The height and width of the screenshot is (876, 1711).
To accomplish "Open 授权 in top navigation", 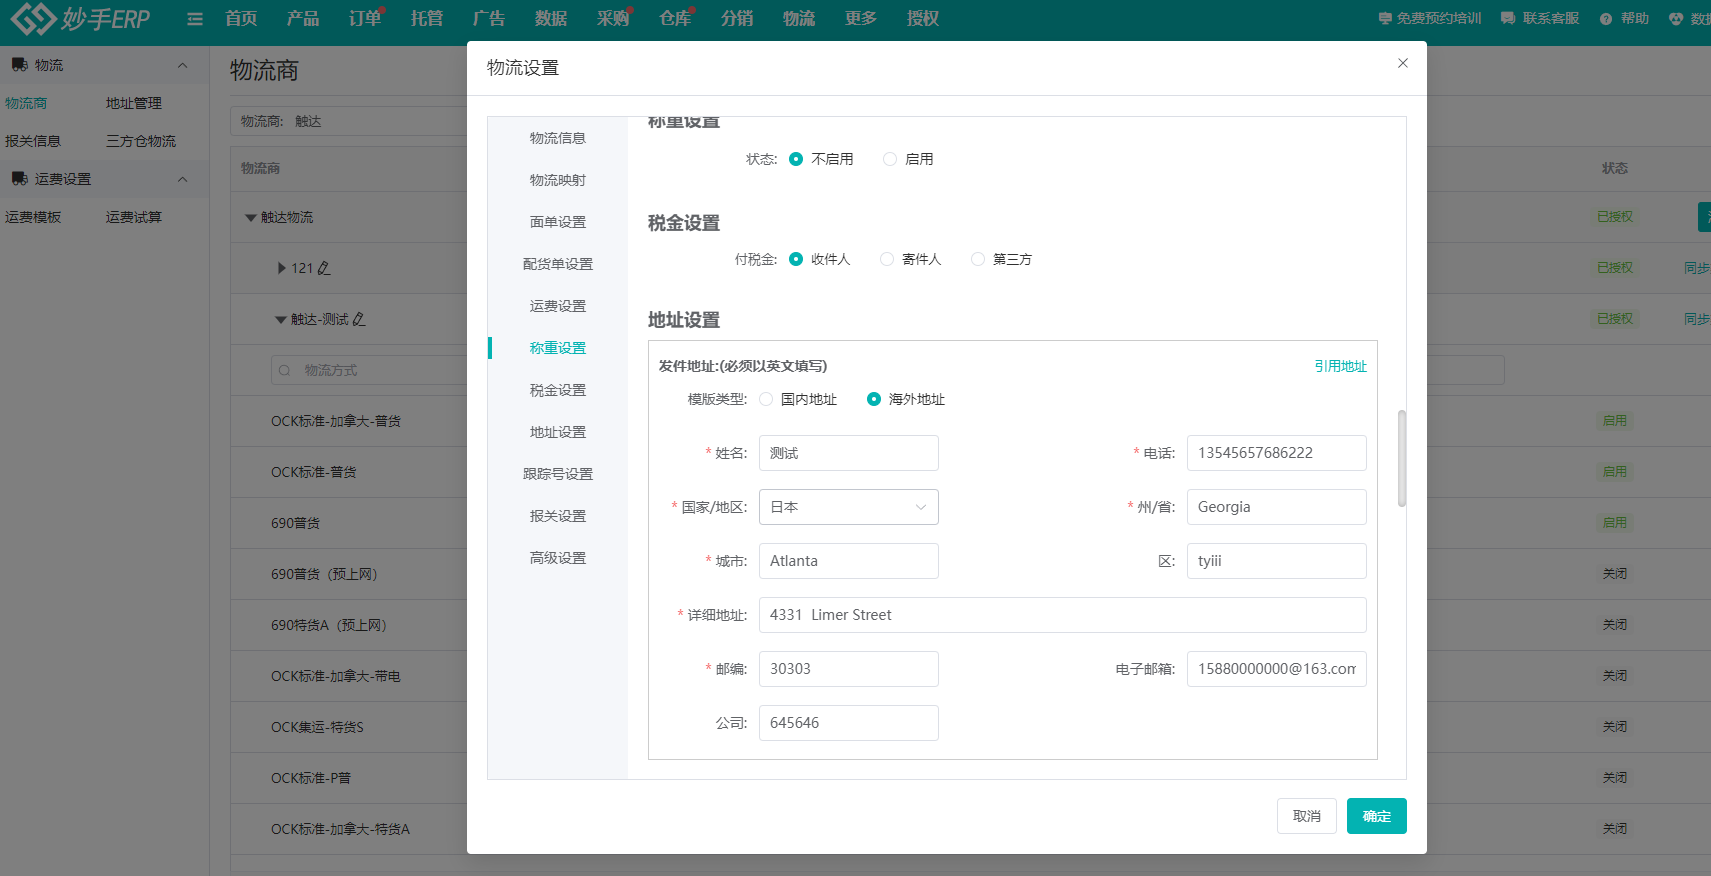I will click(x=923, y=18).
